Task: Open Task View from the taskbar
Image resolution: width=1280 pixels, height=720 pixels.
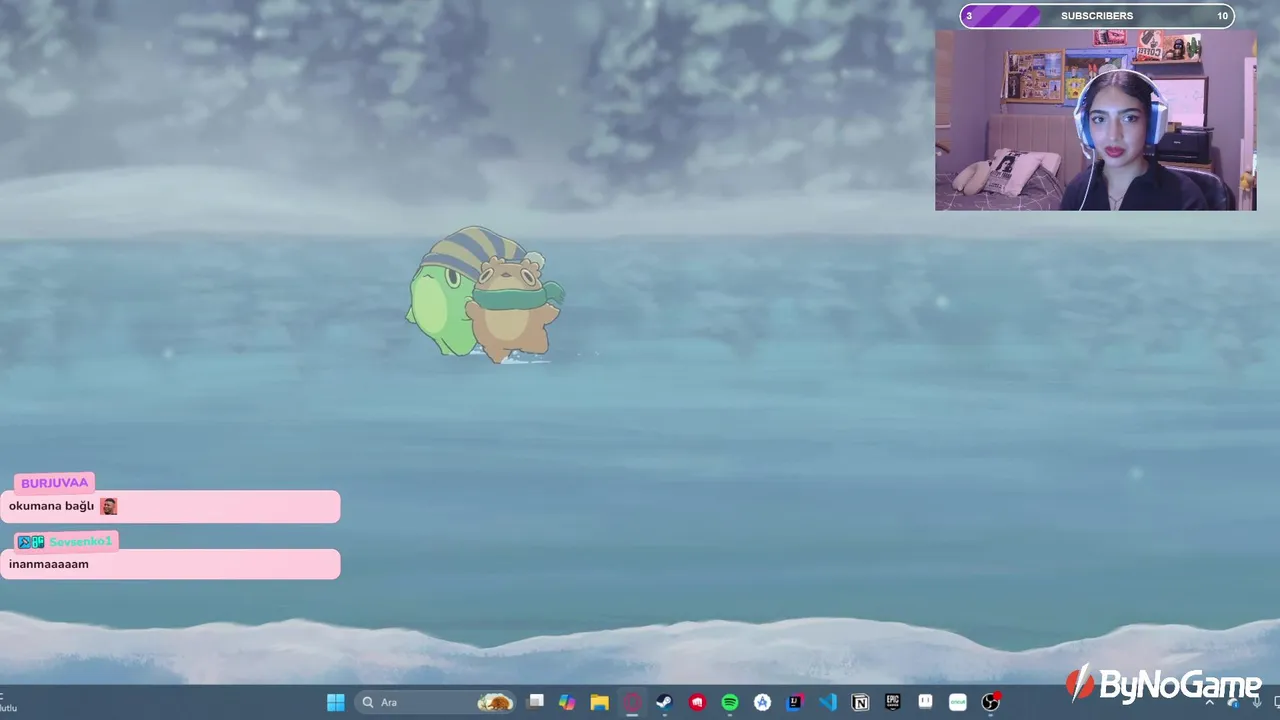Action: pos(536,702)
